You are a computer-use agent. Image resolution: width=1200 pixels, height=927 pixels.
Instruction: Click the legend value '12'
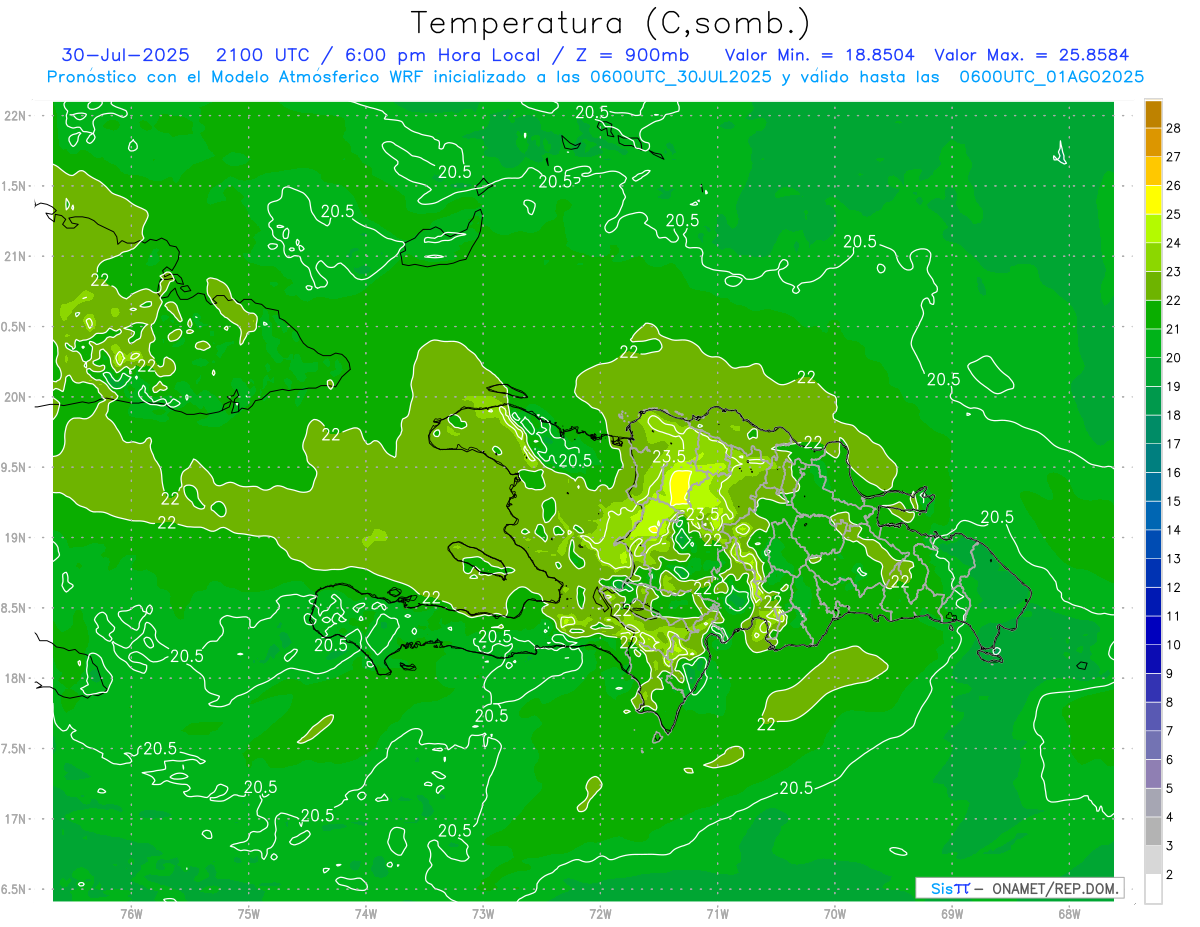1174,587
